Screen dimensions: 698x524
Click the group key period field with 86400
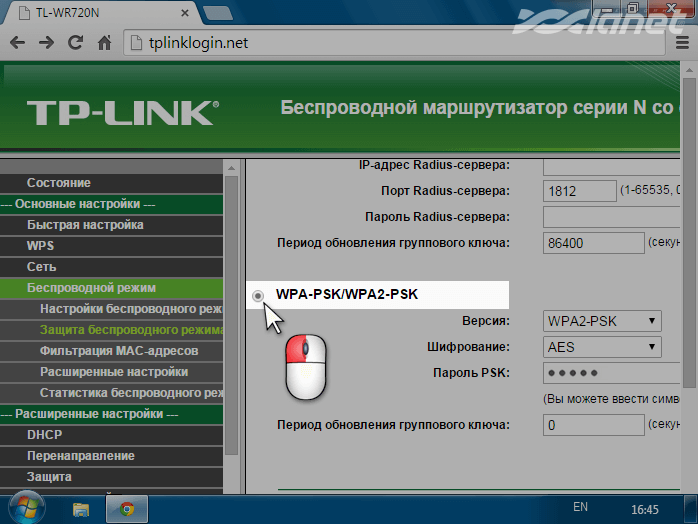pos(593,243)
